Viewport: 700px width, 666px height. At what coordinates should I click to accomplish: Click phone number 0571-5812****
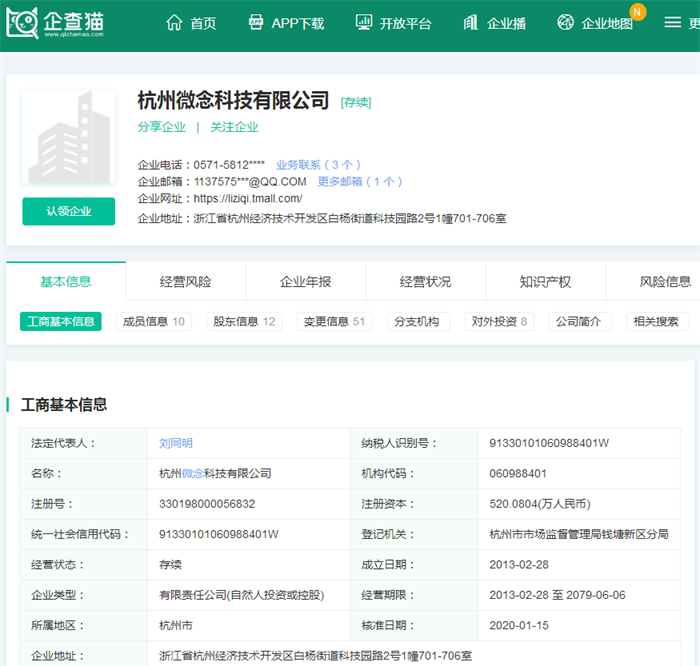point(229,165)
